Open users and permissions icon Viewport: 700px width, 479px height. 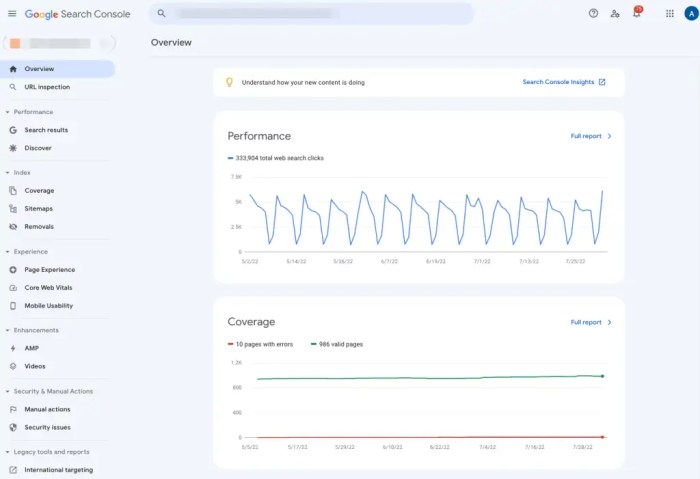(x=615, y=13)
